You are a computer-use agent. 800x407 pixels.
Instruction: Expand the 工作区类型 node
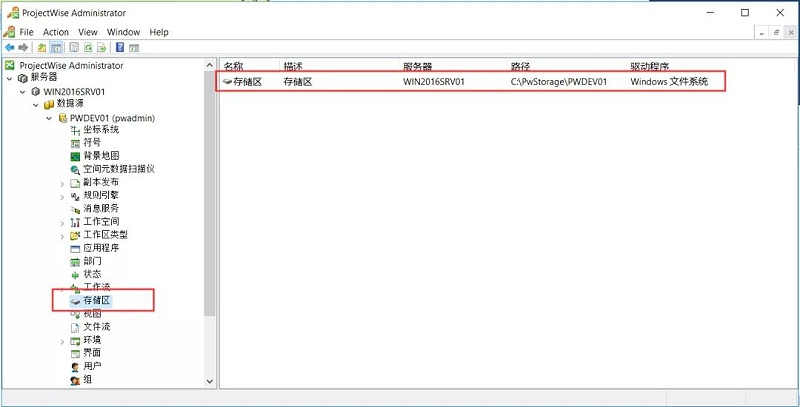62,236
